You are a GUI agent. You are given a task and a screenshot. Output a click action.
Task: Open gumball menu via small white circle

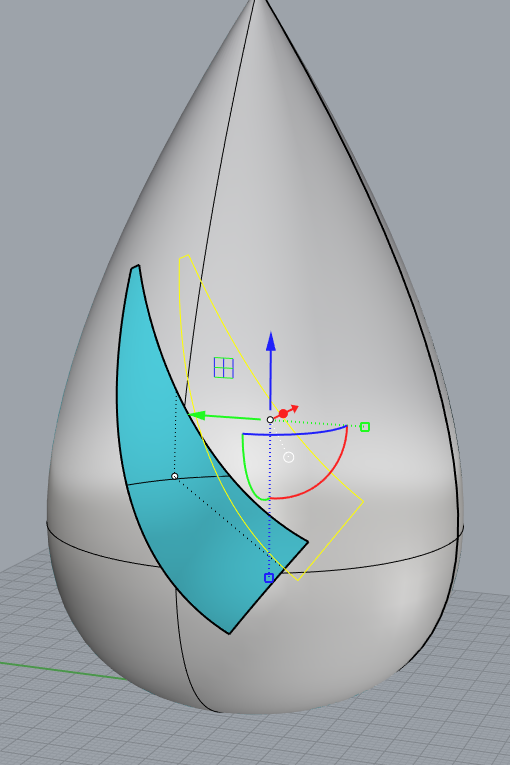(x=288, y=457)
